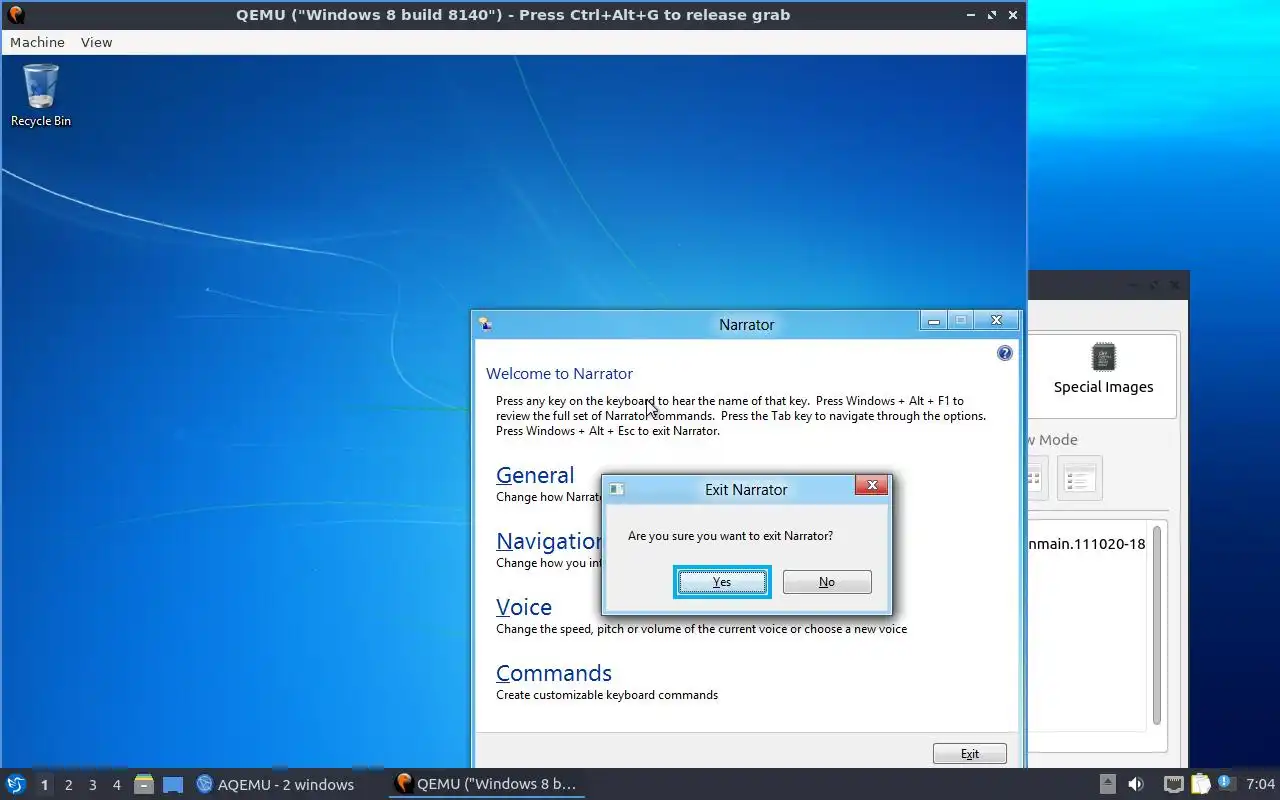Open the file manager taskbar icon
Image resolution: width=1280 pixels, height=800 pixels.
pyautogui.click(x=144, y=785)
